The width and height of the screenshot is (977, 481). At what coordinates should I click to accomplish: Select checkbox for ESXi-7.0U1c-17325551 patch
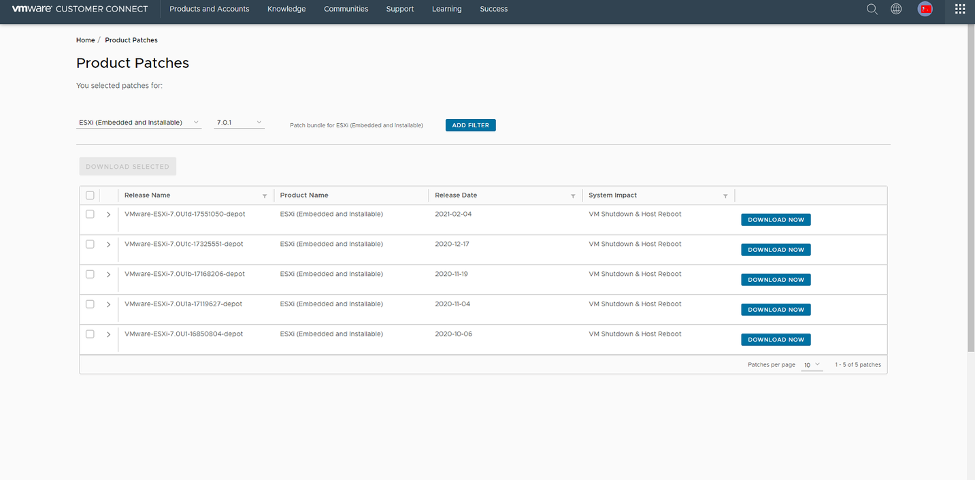point(90,244)
